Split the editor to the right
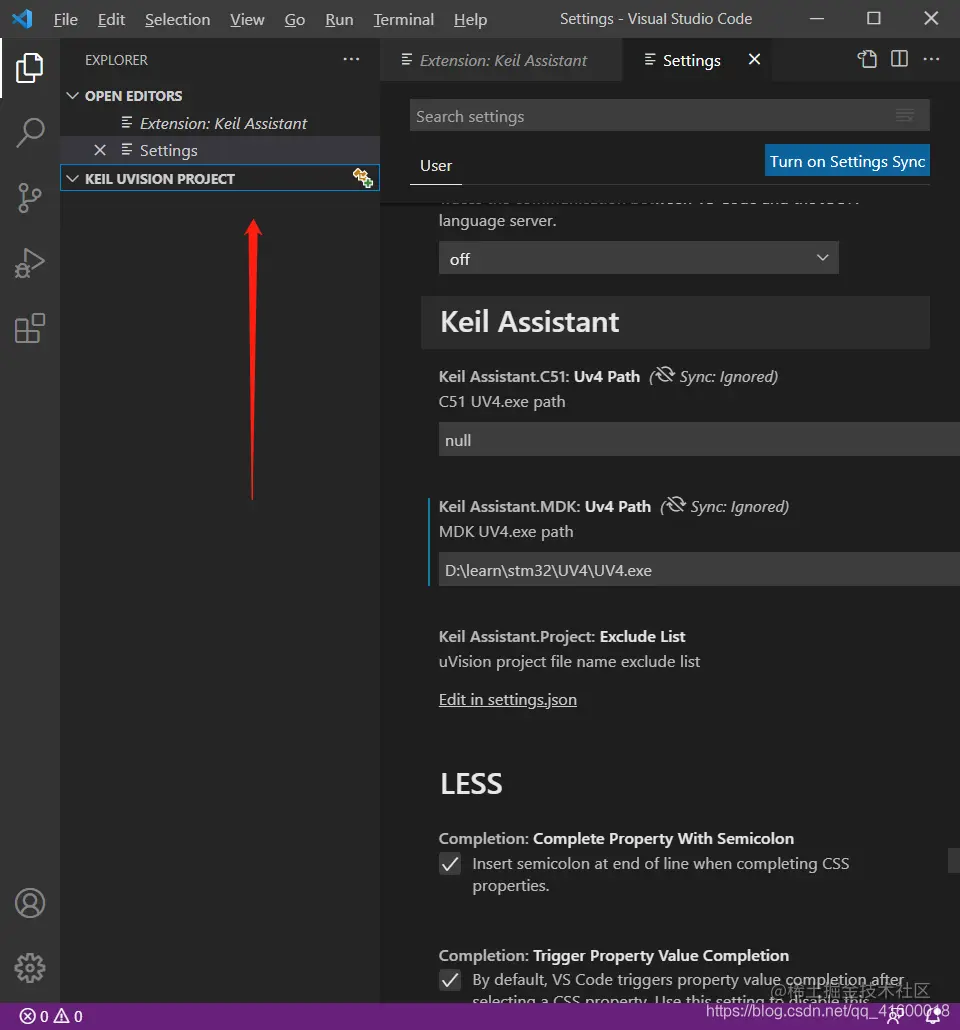Viewport: 960px width, 1030px height. tap(899, 59)
